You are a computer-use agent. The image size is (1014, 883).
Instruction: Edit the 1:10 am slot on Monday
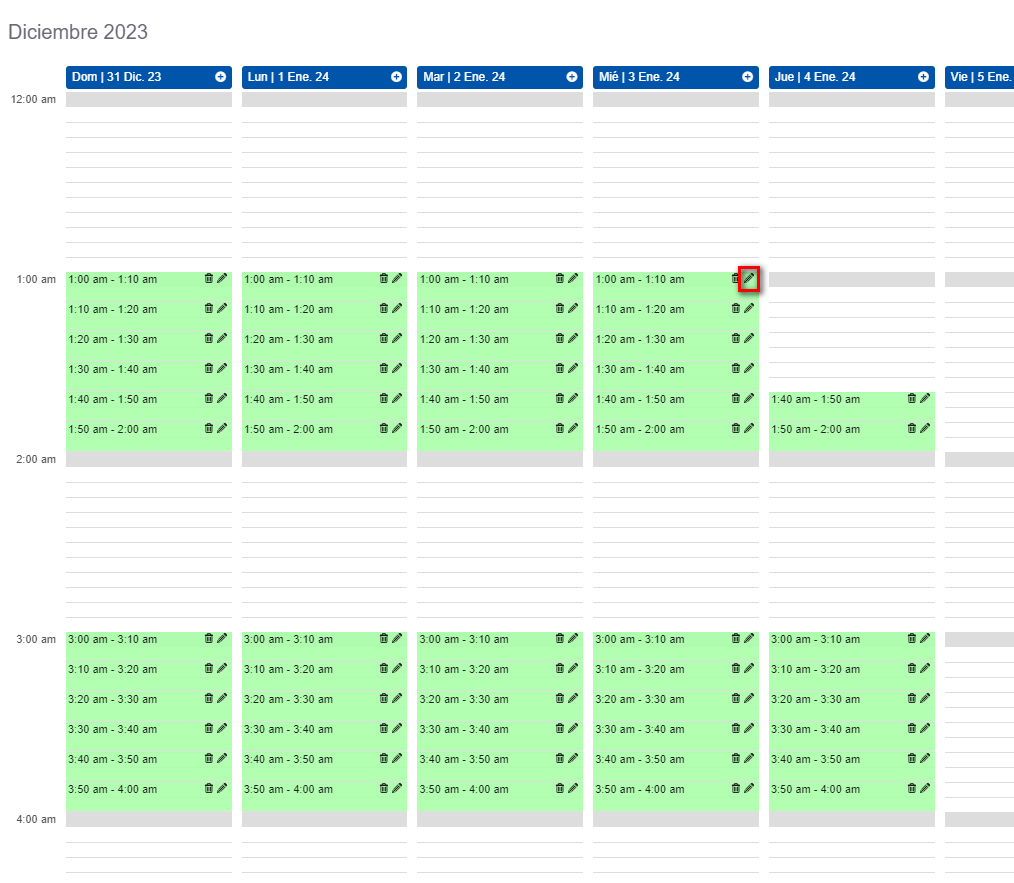[397, 308]
